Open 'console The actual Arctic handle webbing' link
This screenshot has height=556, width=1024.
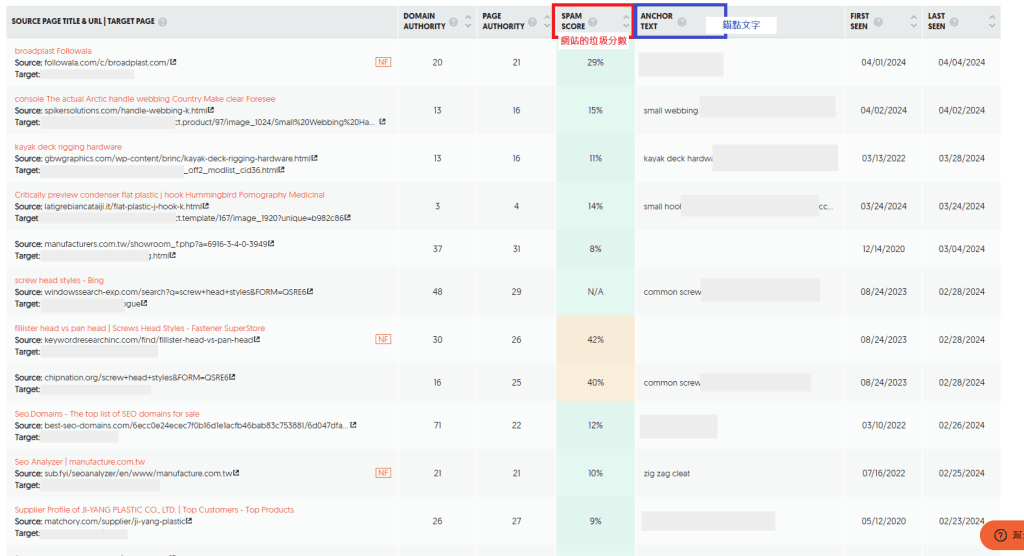click(145, 99)
